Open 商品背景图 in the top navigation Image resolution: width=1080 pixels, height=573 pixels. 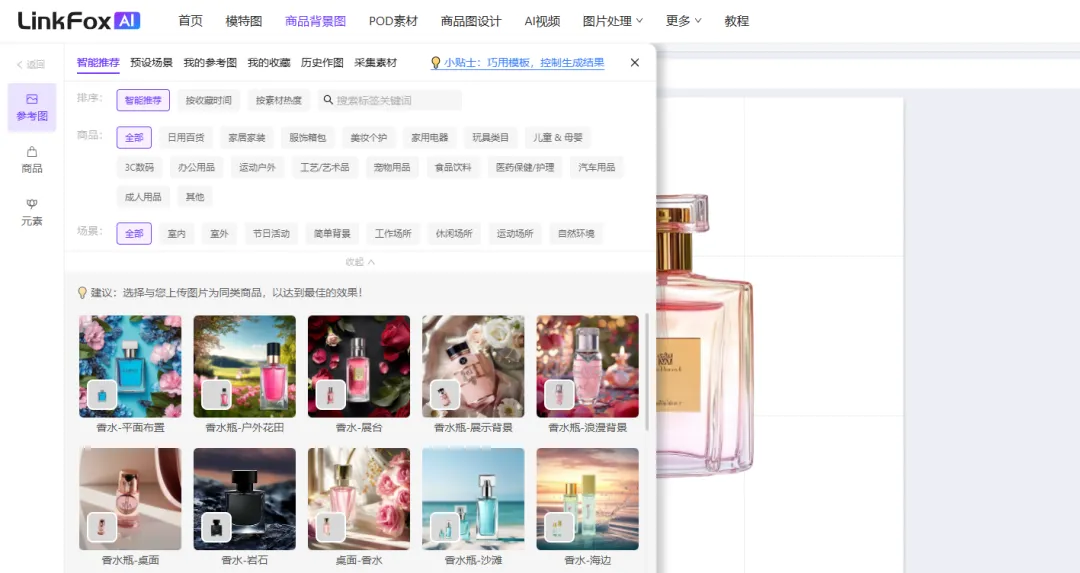315,21
